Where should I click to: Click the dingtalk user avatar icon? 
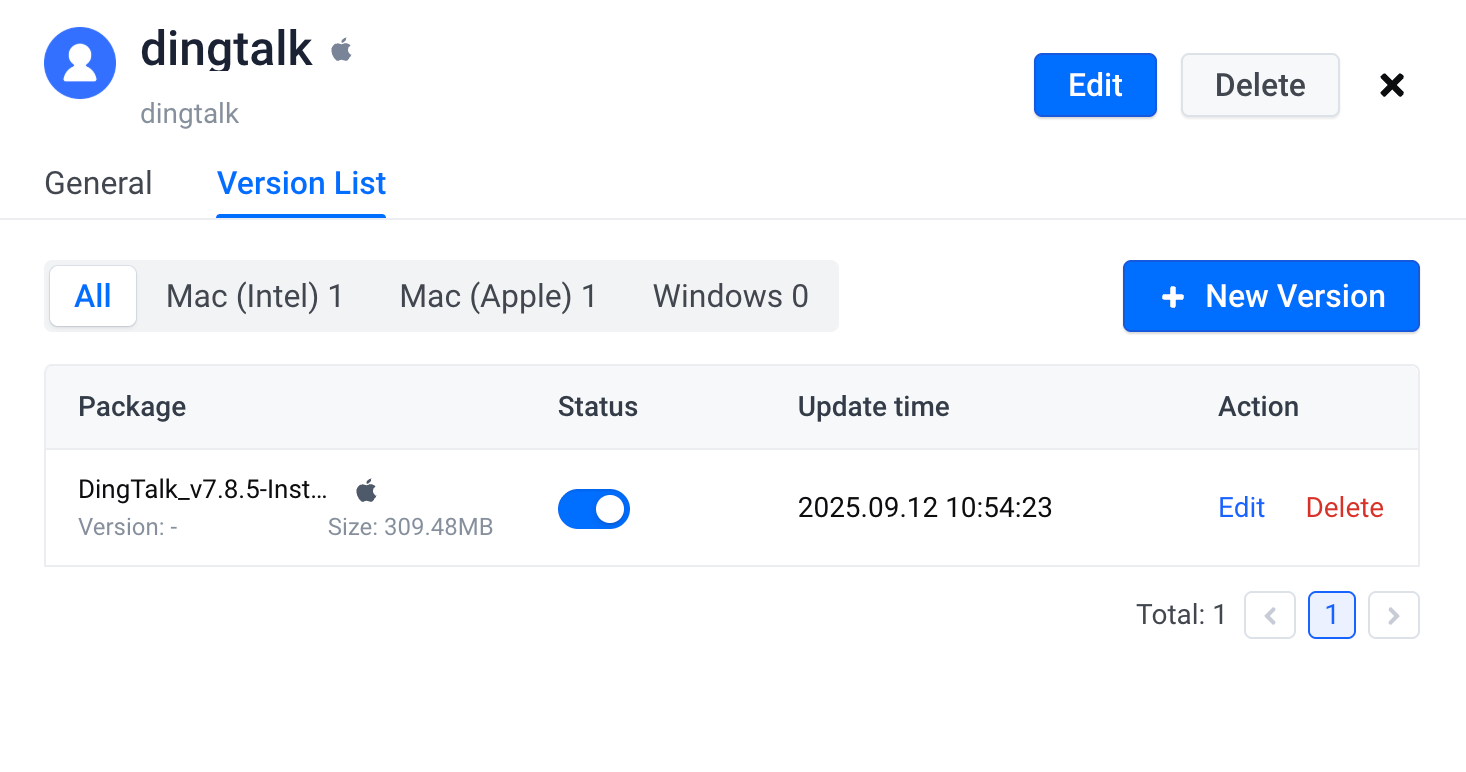click(80, 63)
